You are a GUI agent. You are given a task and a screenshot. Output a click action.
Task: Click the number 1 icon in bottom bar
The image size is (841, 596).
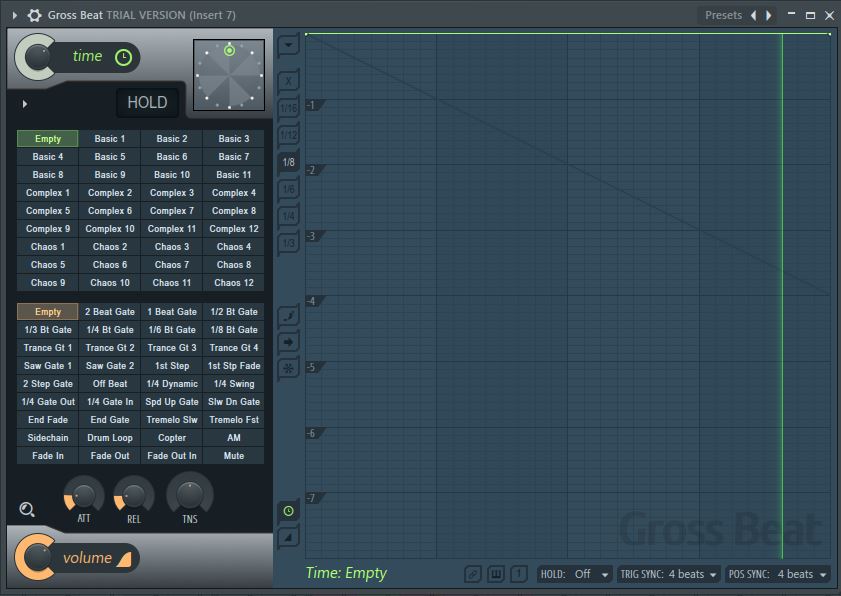519,575
